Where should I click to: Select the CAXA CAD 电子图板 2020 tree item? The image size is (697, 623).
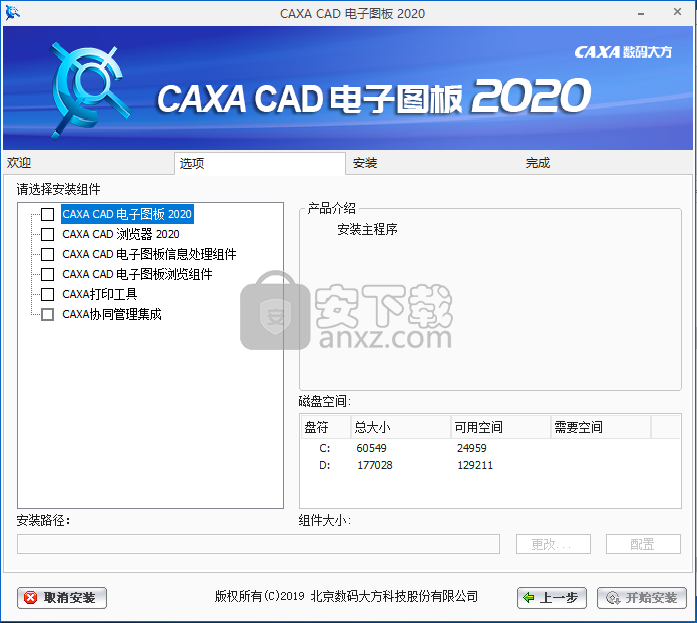[x=127, y=214]
